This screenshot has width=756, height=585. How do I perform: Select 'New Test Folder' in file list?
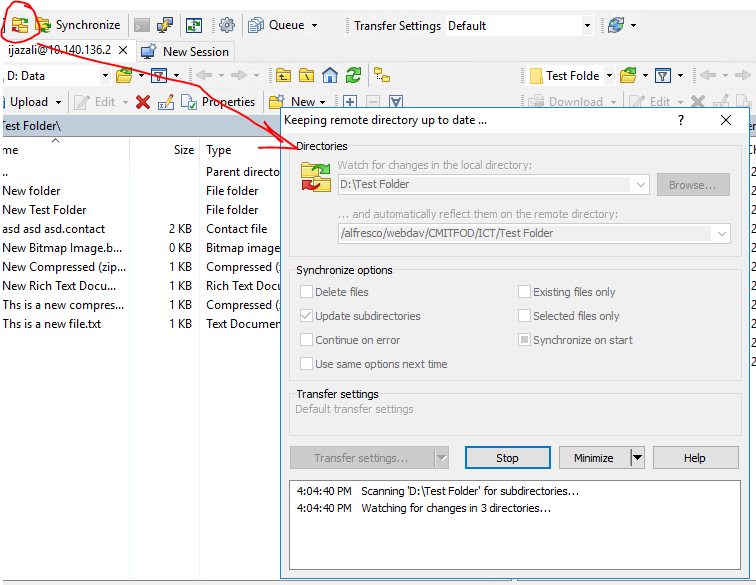[x=45, y=210]
